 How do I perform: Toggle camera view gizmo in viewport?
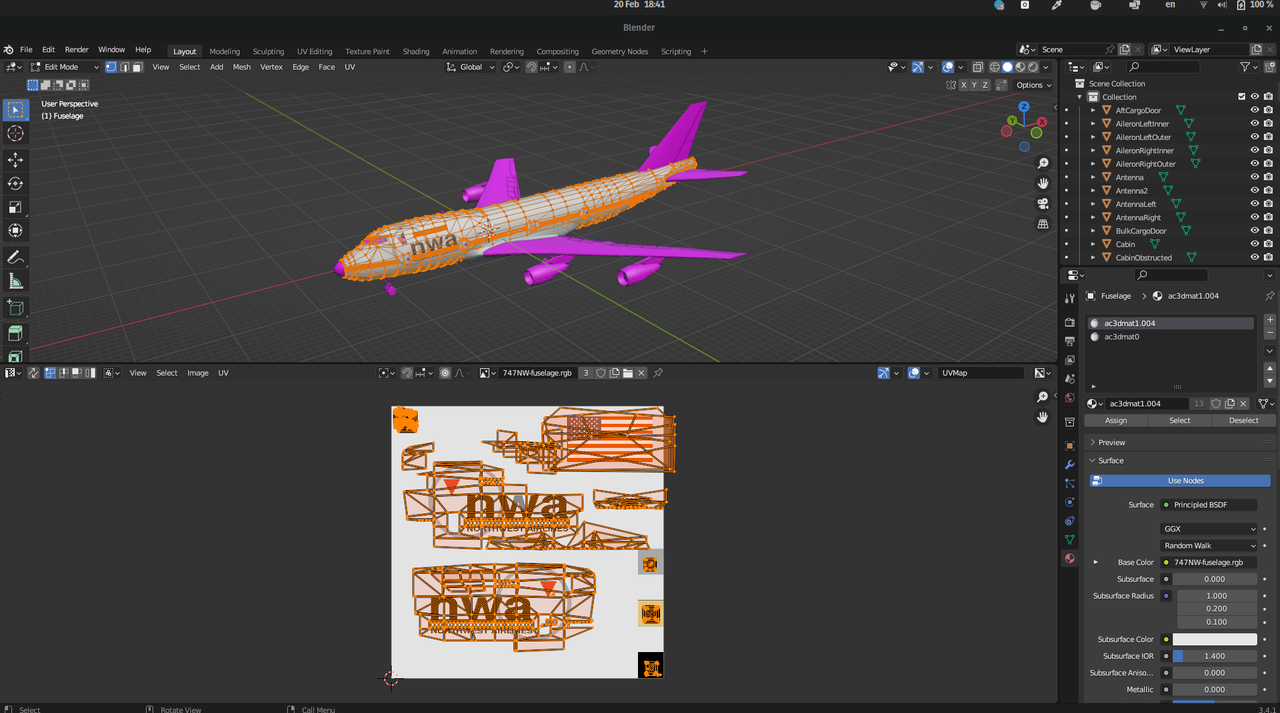click(1043, 203)
